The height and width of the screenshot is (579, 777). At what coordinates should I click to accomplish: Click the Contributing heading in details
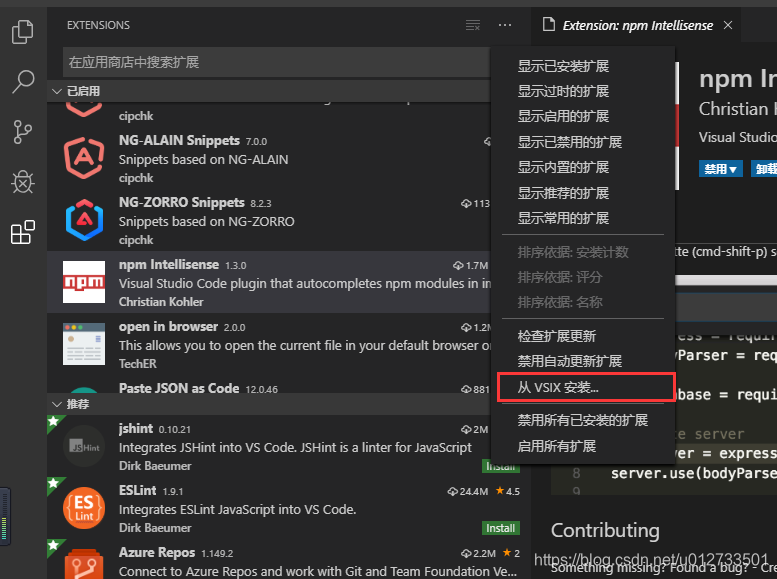coord(605,530)
